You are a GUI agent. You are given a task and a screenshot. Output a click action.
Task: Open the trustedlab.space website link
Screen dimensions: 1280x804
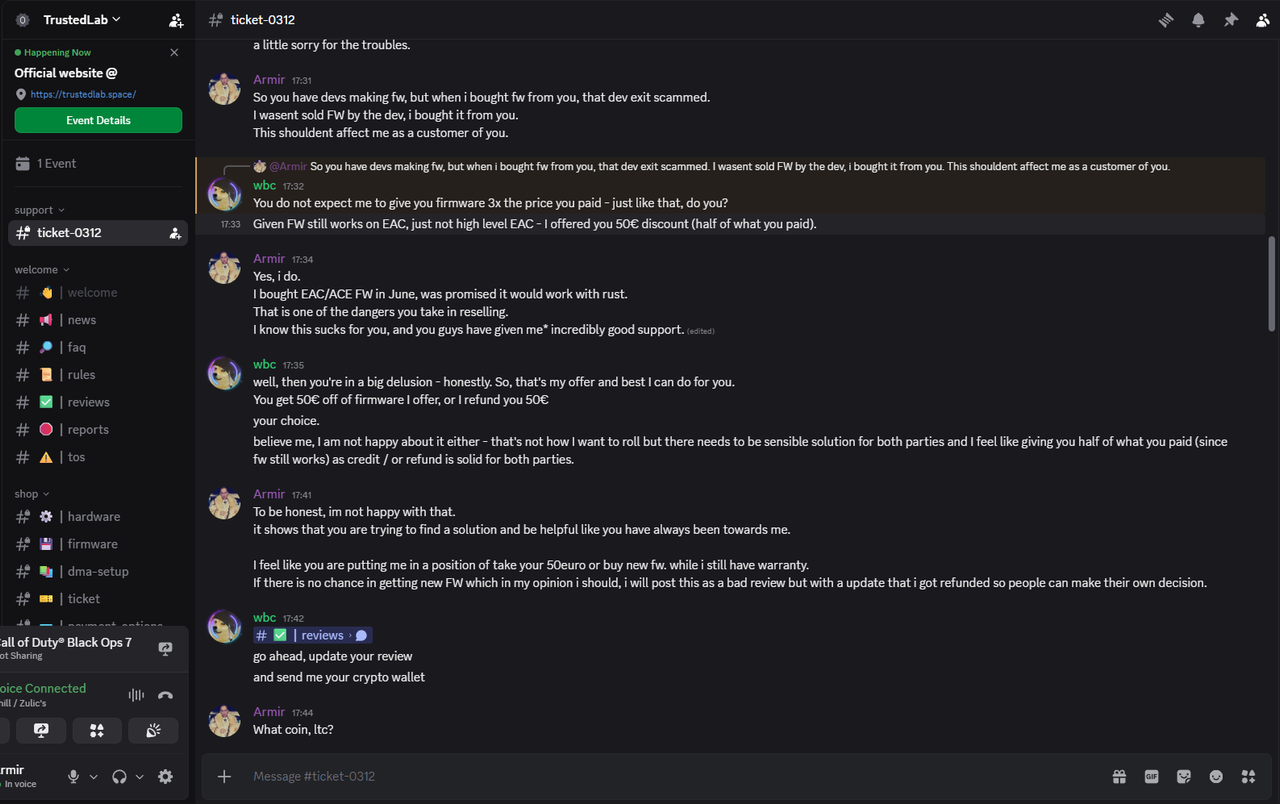(x=83, y=94)
